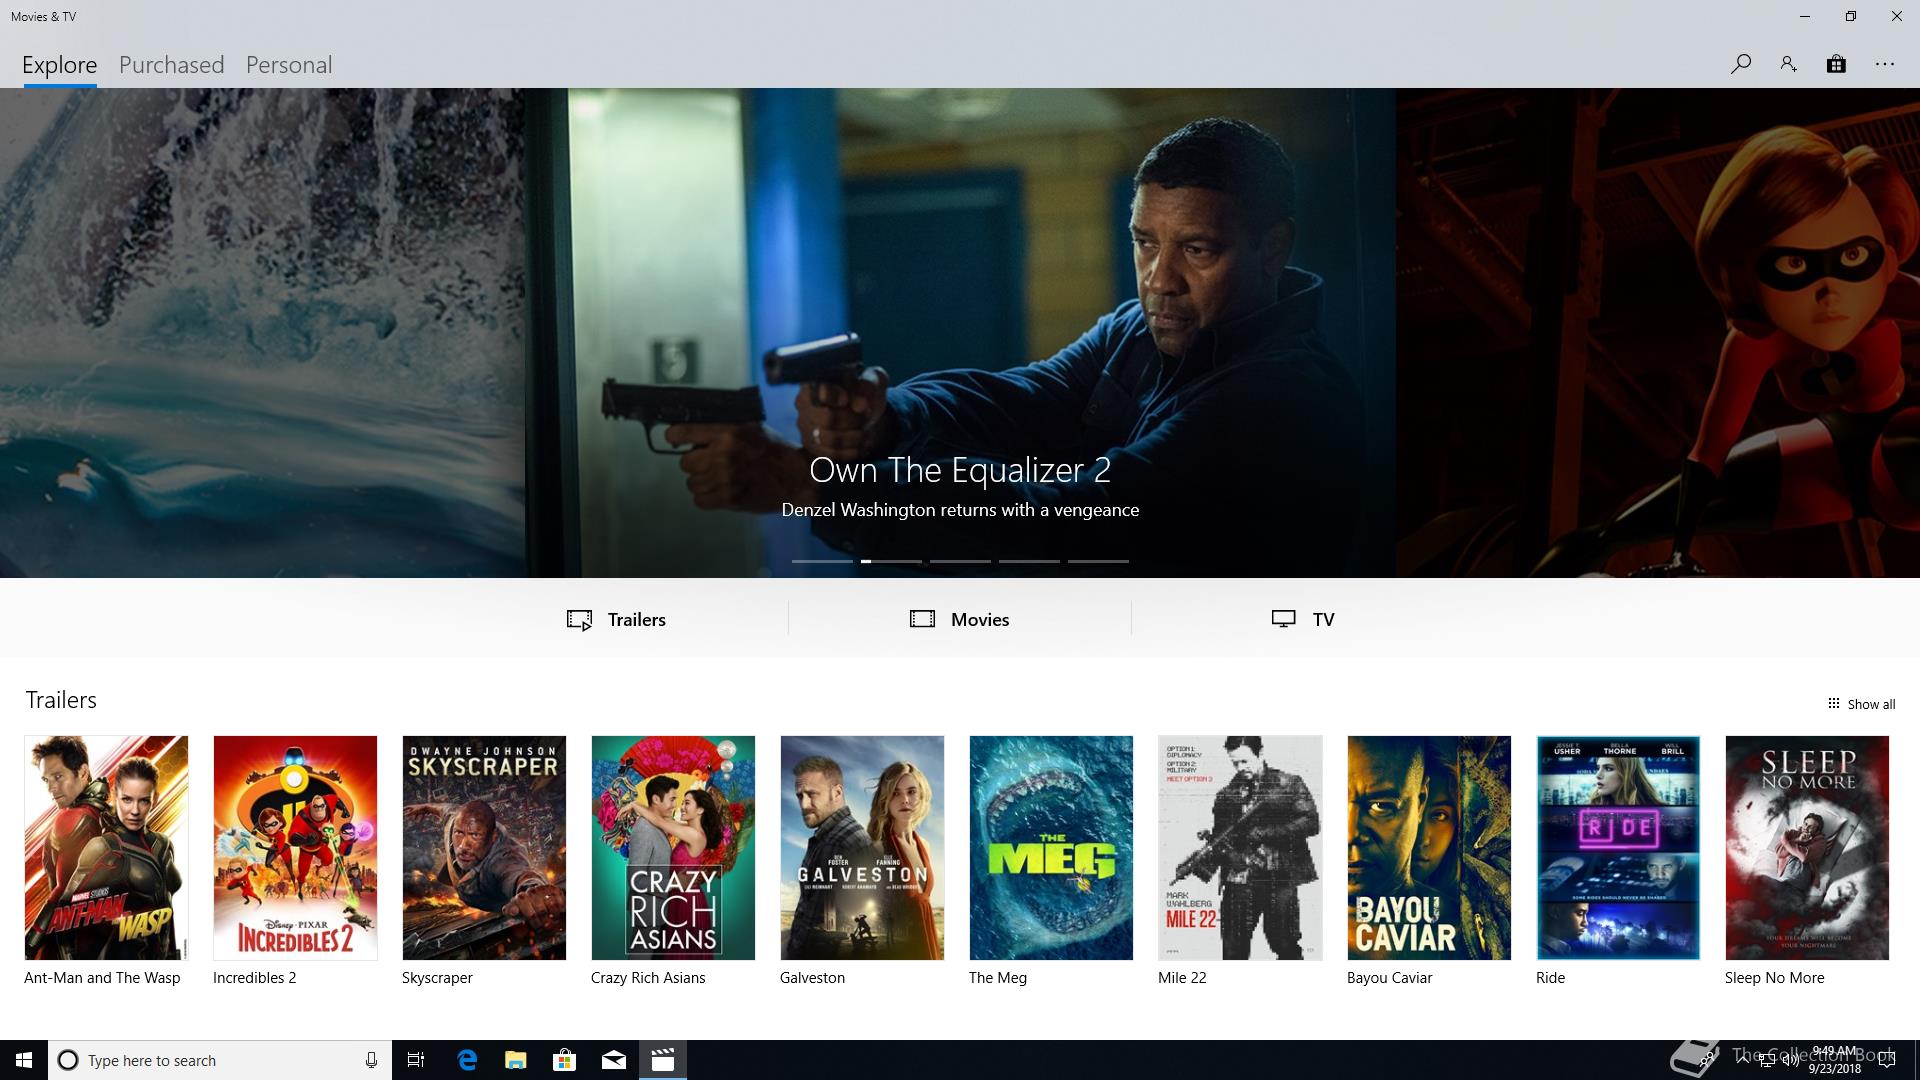1920x1080 pixels.
Task: Click the taskbar search box
Action: coord(220,1060)
